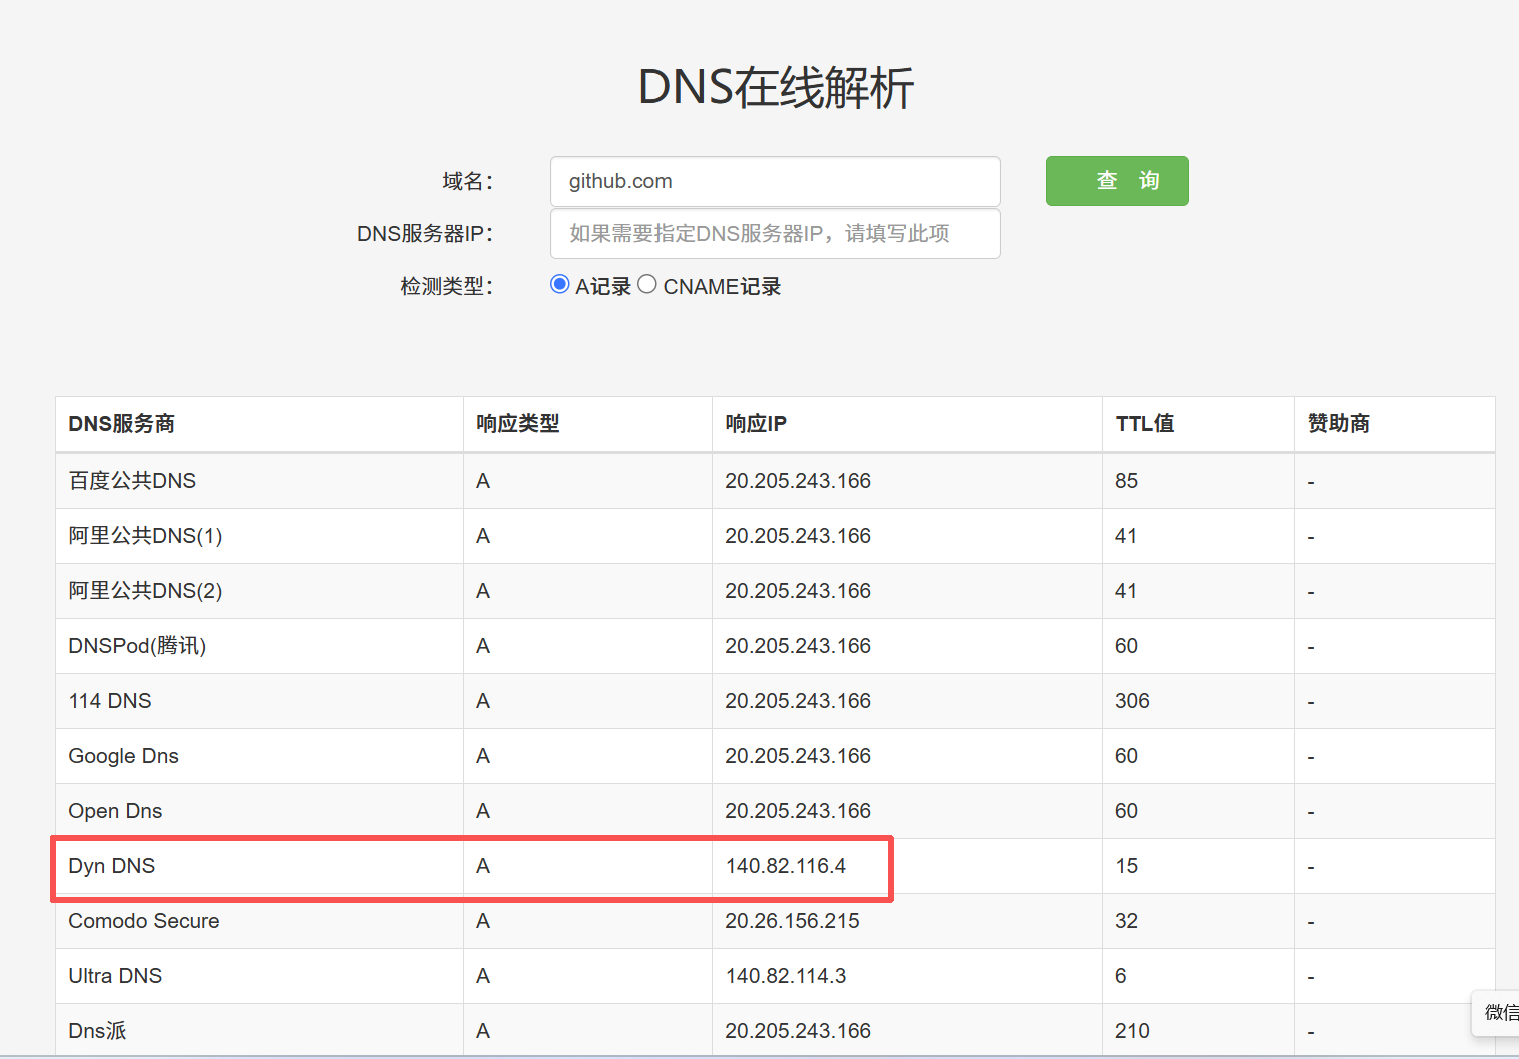Select the DNSPod(腾讯) table row

pos(136,646)
